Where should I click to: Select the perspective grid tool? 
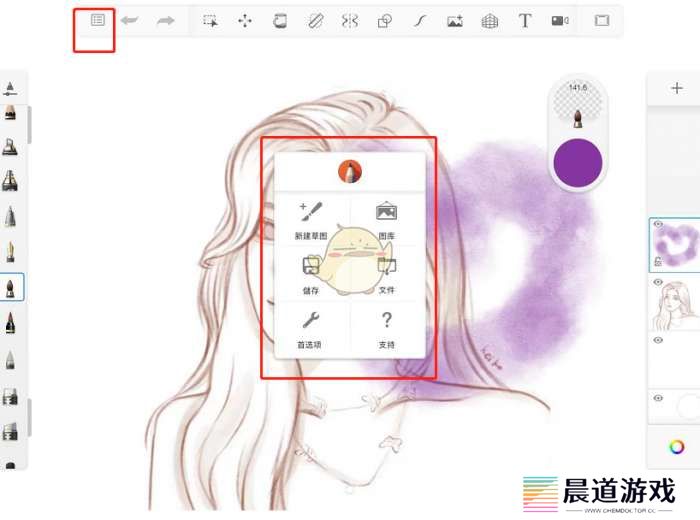pyautogui.click(x=489, y=20)
